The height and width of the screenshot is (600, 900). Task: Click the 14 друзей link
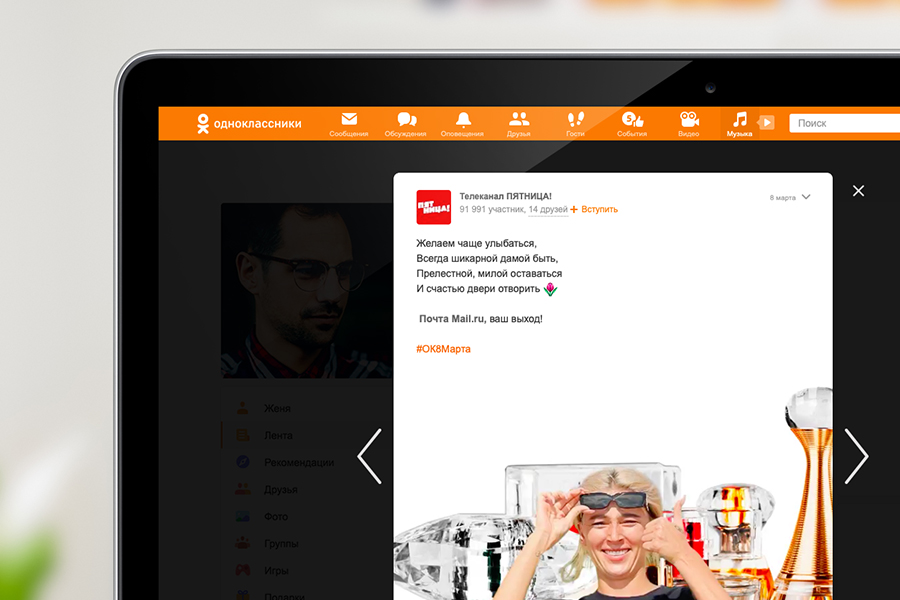coord(548,210)
